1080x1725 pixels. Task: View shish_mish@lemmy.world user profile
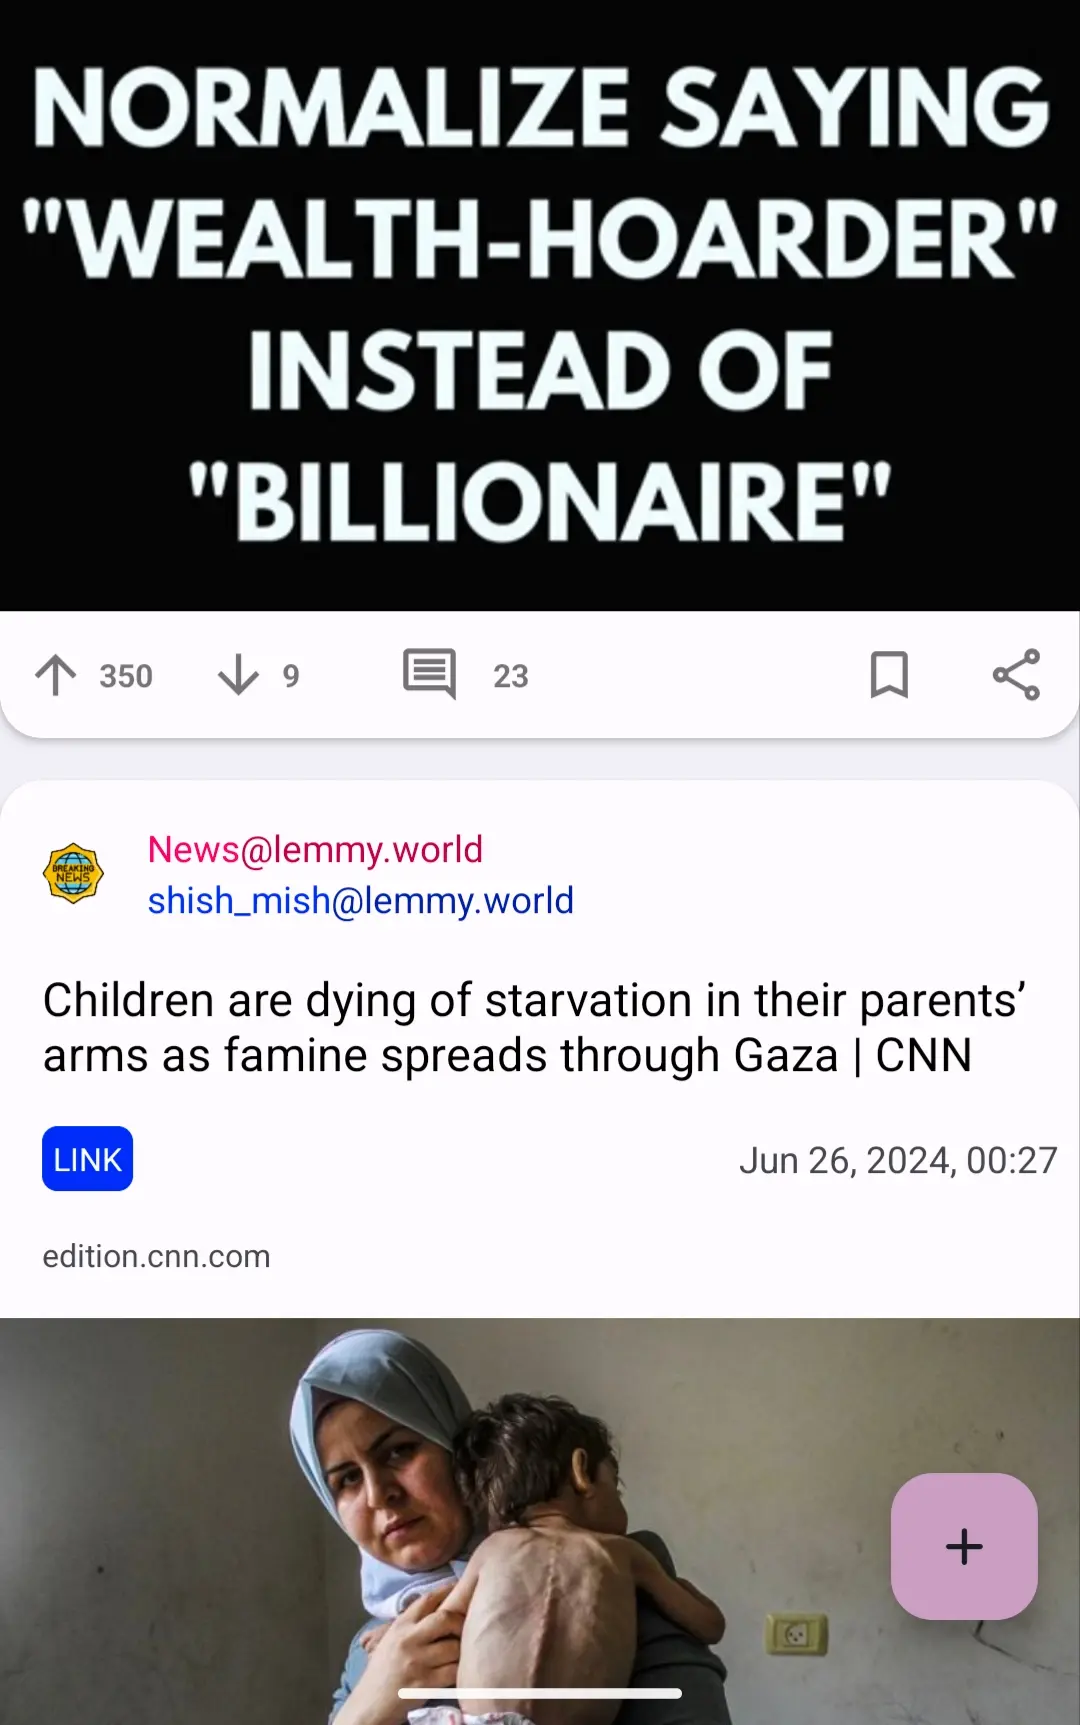360,901
